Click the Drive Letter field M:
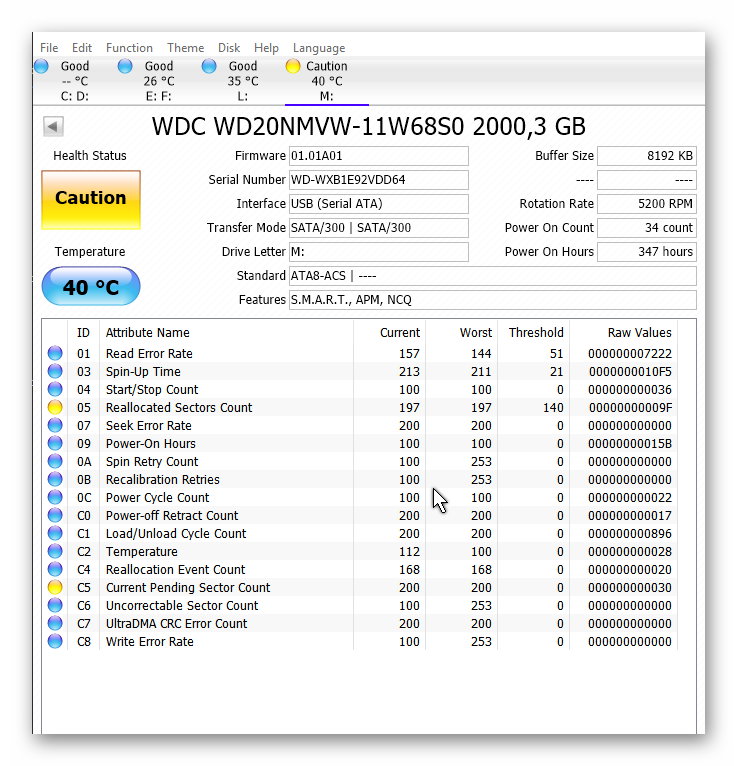The height and width of the screenshot is (766, 737). (x=379, y=252)
